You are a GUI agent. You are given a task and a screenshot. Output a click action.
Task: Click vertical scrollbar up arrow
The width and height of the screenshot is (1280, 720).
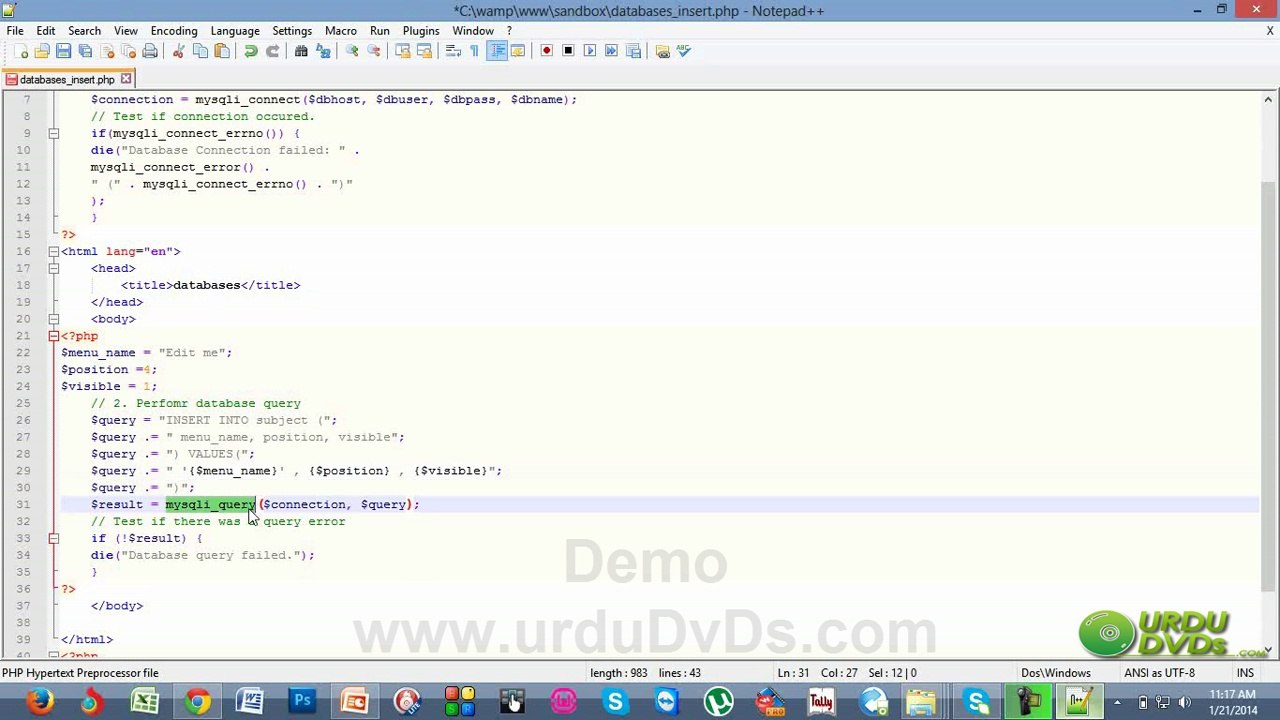coord(1269,99)
